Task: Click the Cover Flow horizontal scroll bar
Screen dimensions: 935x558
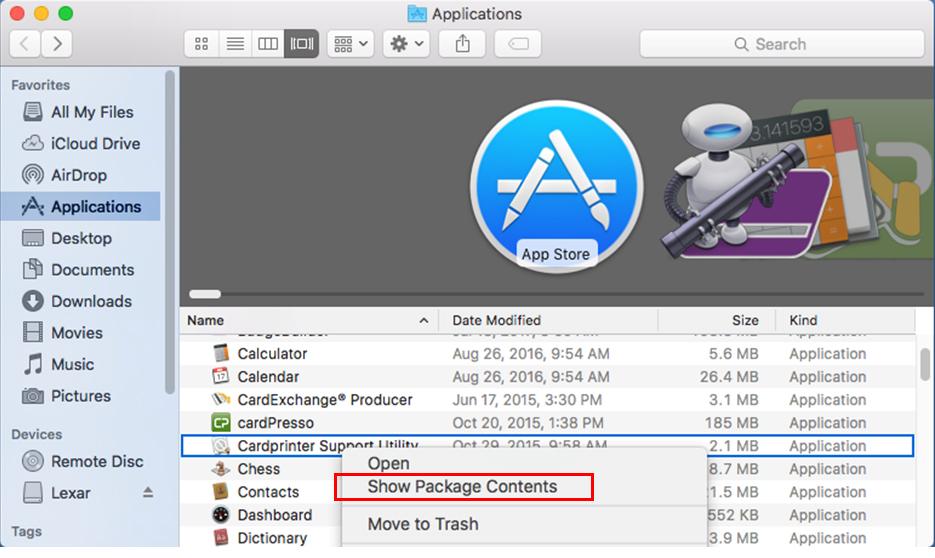Action: tap(205, 294)
